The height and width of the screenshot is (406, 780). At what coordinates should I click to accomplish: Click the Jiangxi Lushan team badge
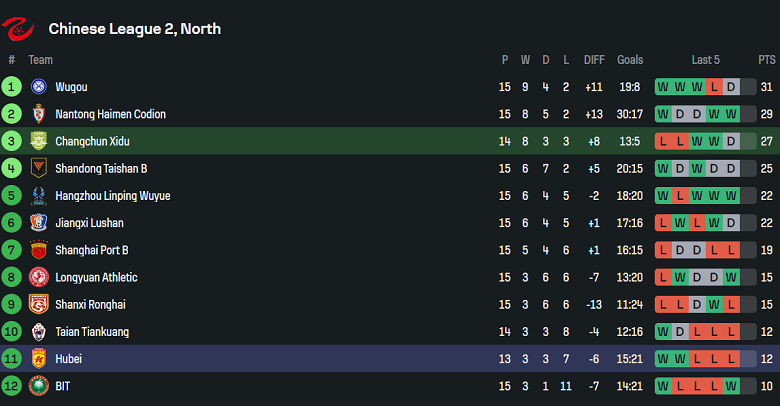39,223
